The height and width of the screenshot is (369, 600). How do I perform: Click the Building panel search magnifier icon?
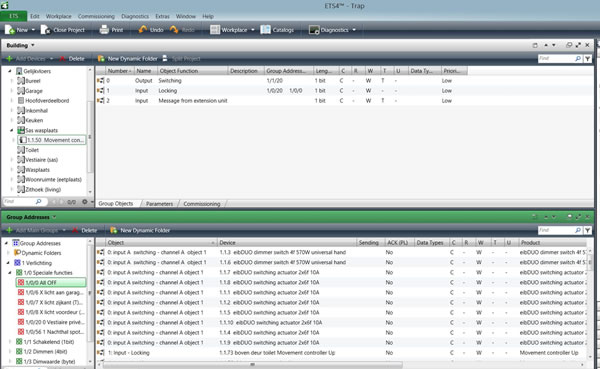coord(578,59)
